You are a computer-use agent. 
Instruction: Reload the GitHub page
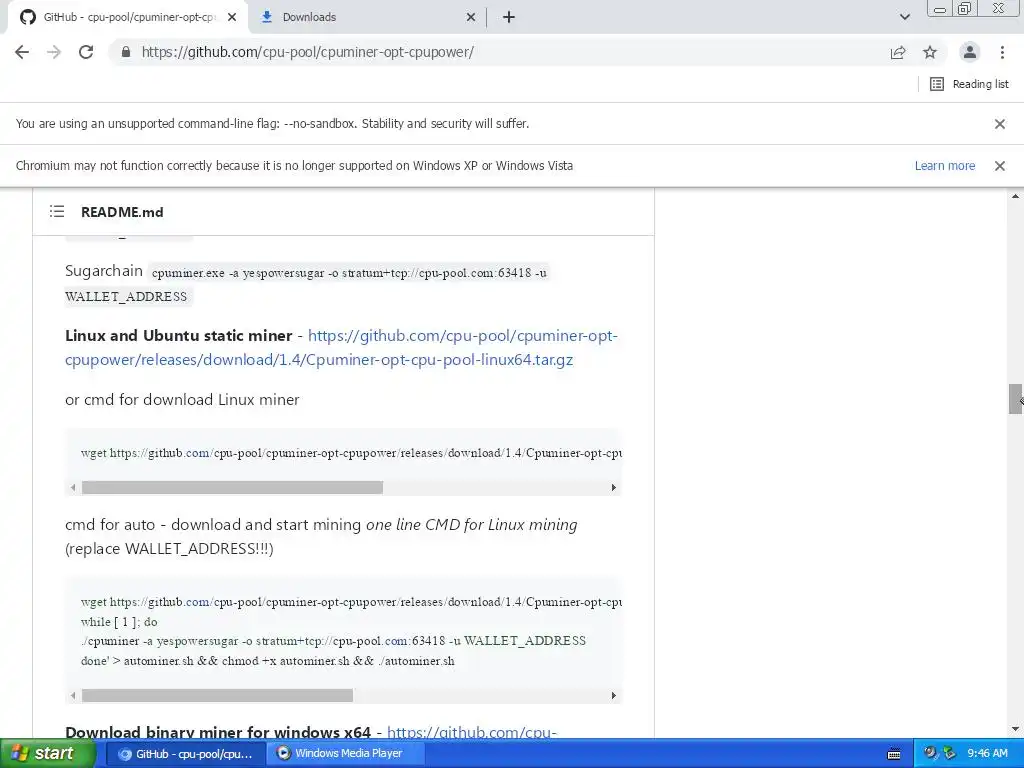tap(86, 52)
